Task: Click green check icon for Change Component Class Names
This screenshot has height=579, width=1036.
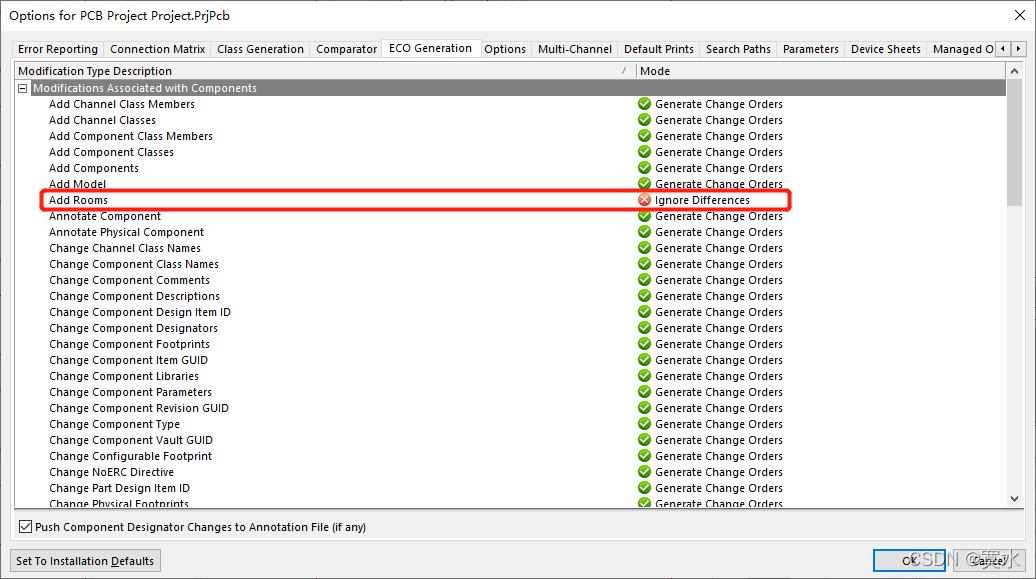Action: coord(644,264)
